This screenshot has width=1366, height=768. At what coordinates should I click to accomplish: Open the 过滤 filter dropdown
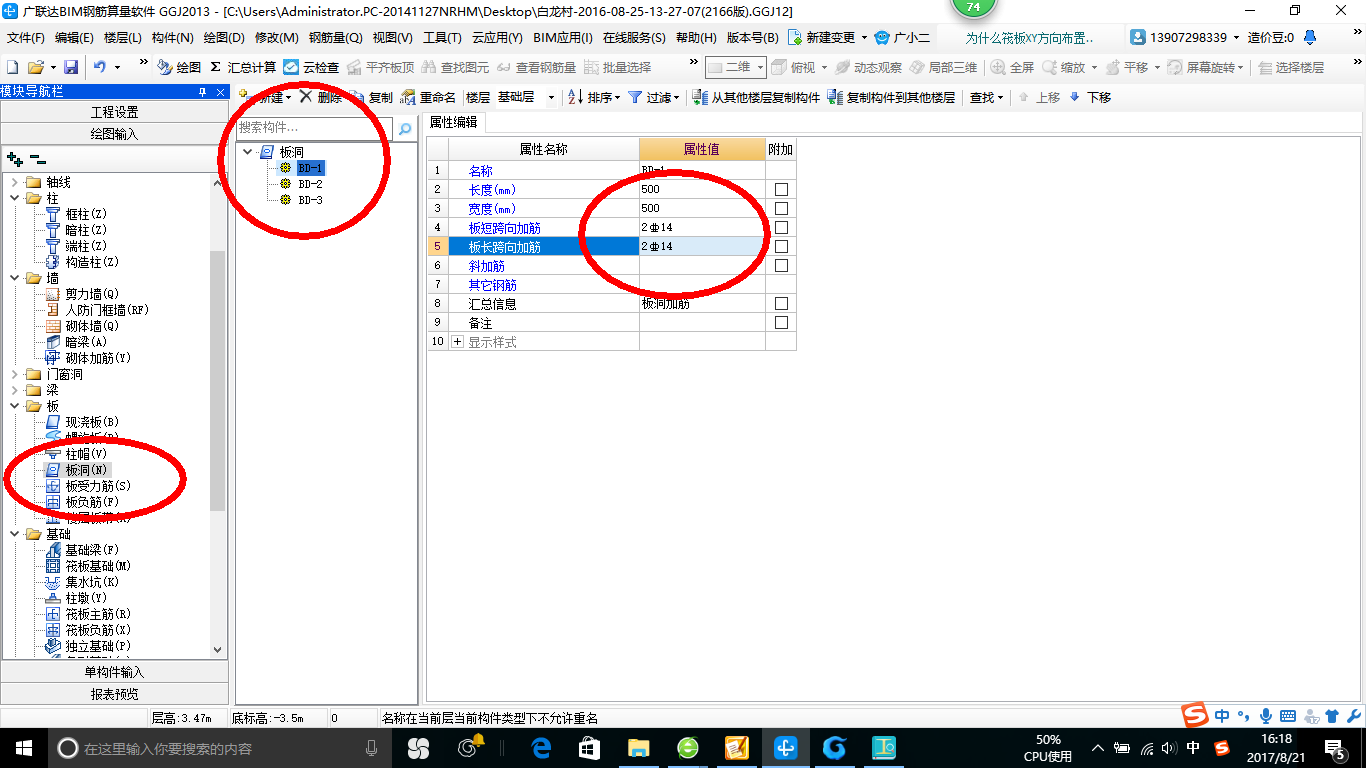[x=654, y=97]
